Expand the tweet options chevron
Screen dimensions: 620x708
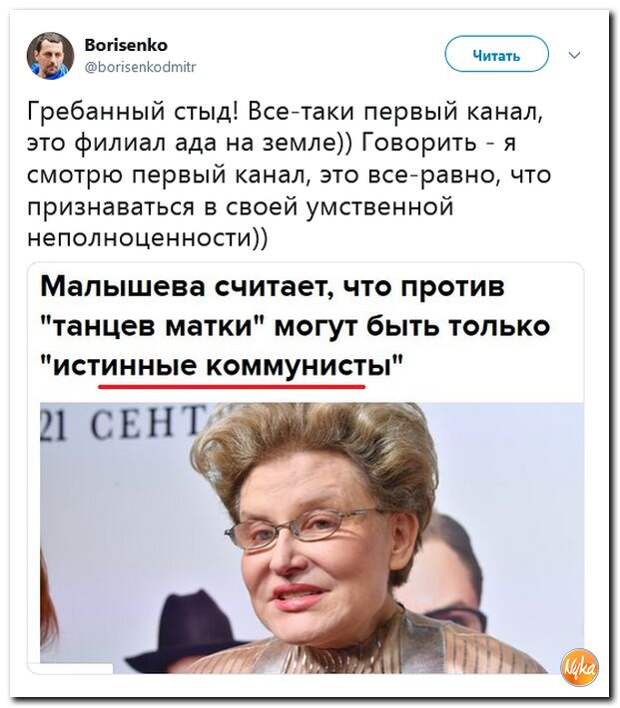tap(574, 56)
